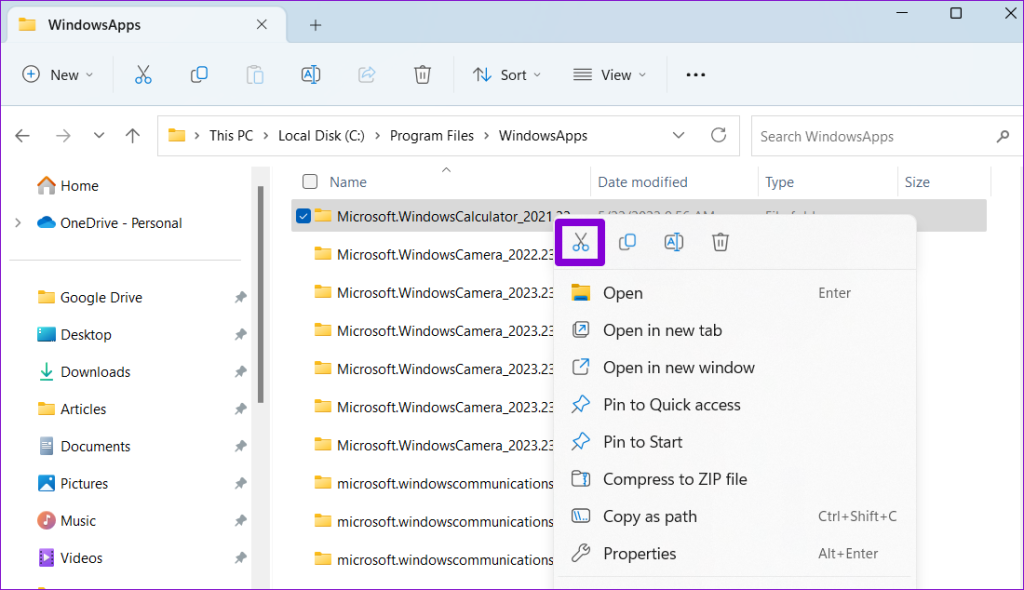This screenshot has height=590, width=1024.
Task: Open Desktop in quick access
Action: (74, 335)
